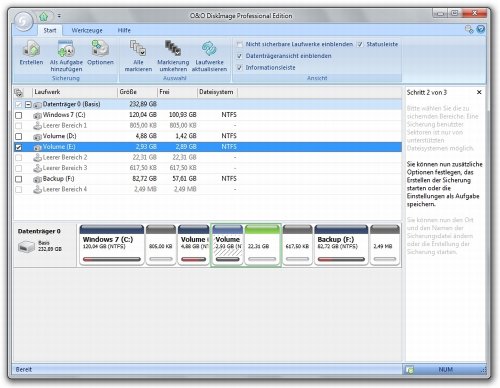Select Windows 7 (C:) partition block in disk view
Screen dimensions: 500x388
[112, 245]
